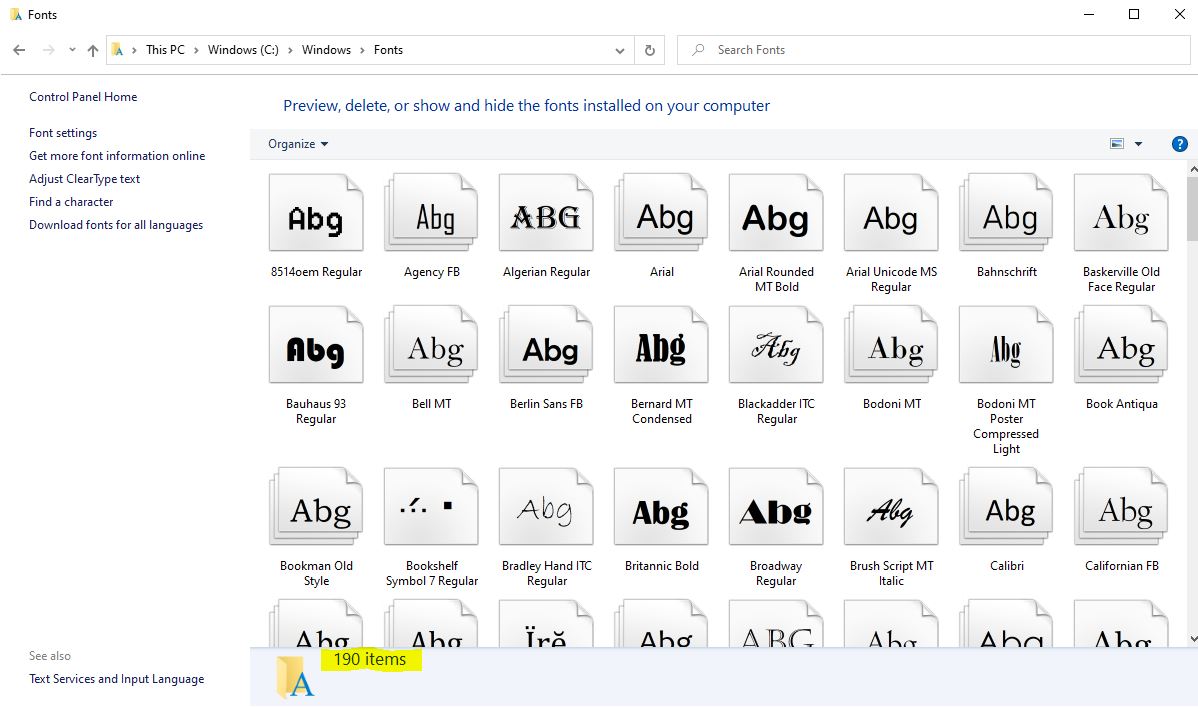This screenshot has width=1198, height=707.
Task: Click the vertical scrollbar down arrow
Action: (x=1191, y=638)
